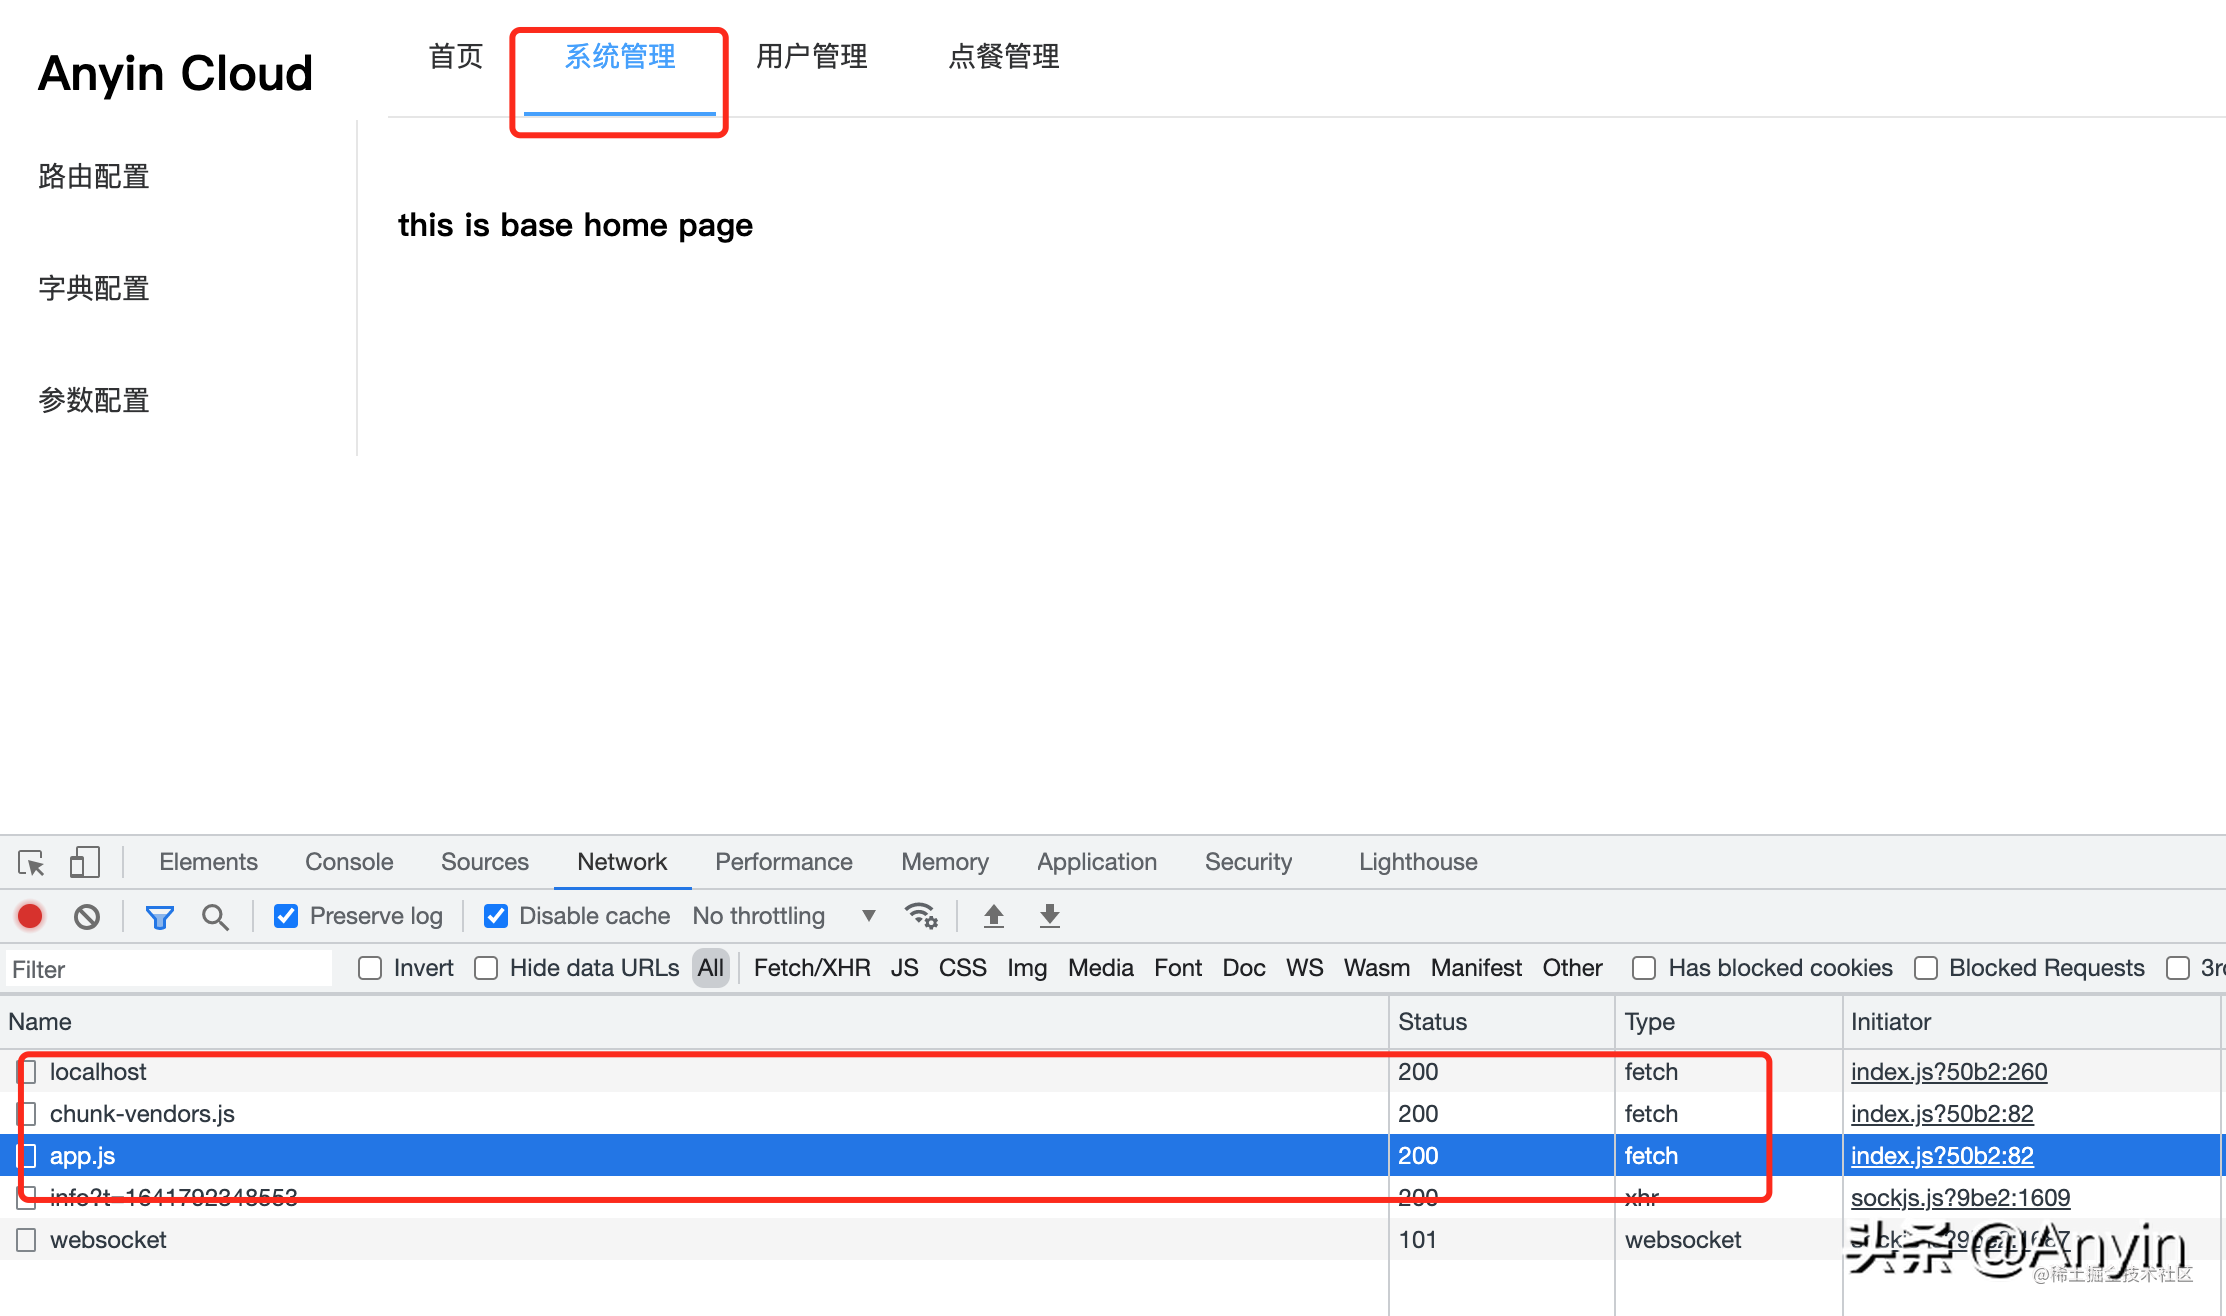Uncheck Disable cache checkbox
2226x1316 pixels.
click(496, 916)
